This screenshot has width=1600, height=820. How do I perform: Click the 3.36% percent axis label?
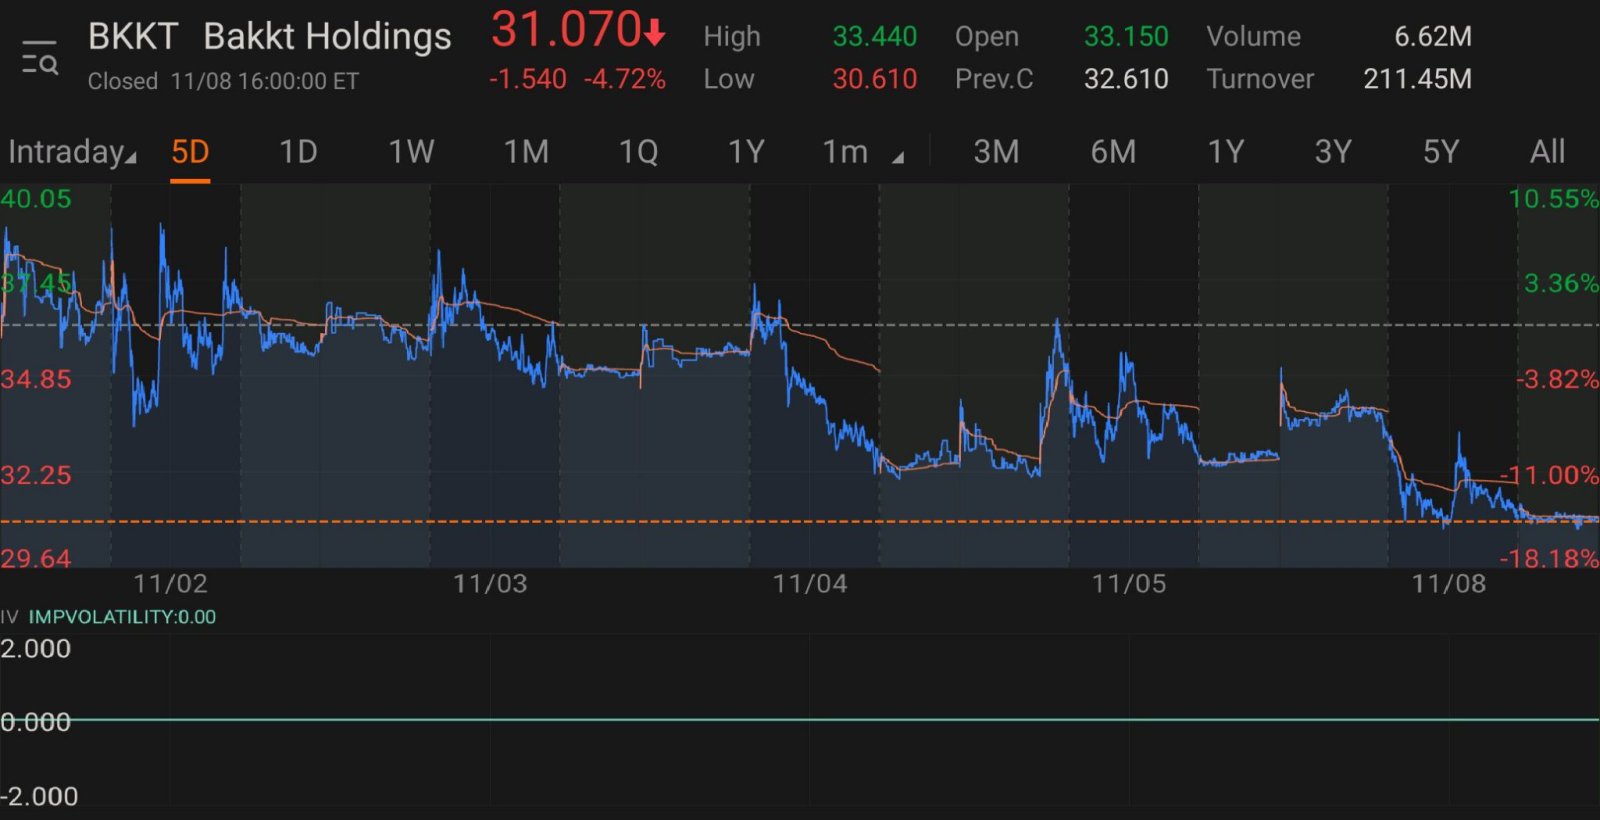pos(1561,284)
